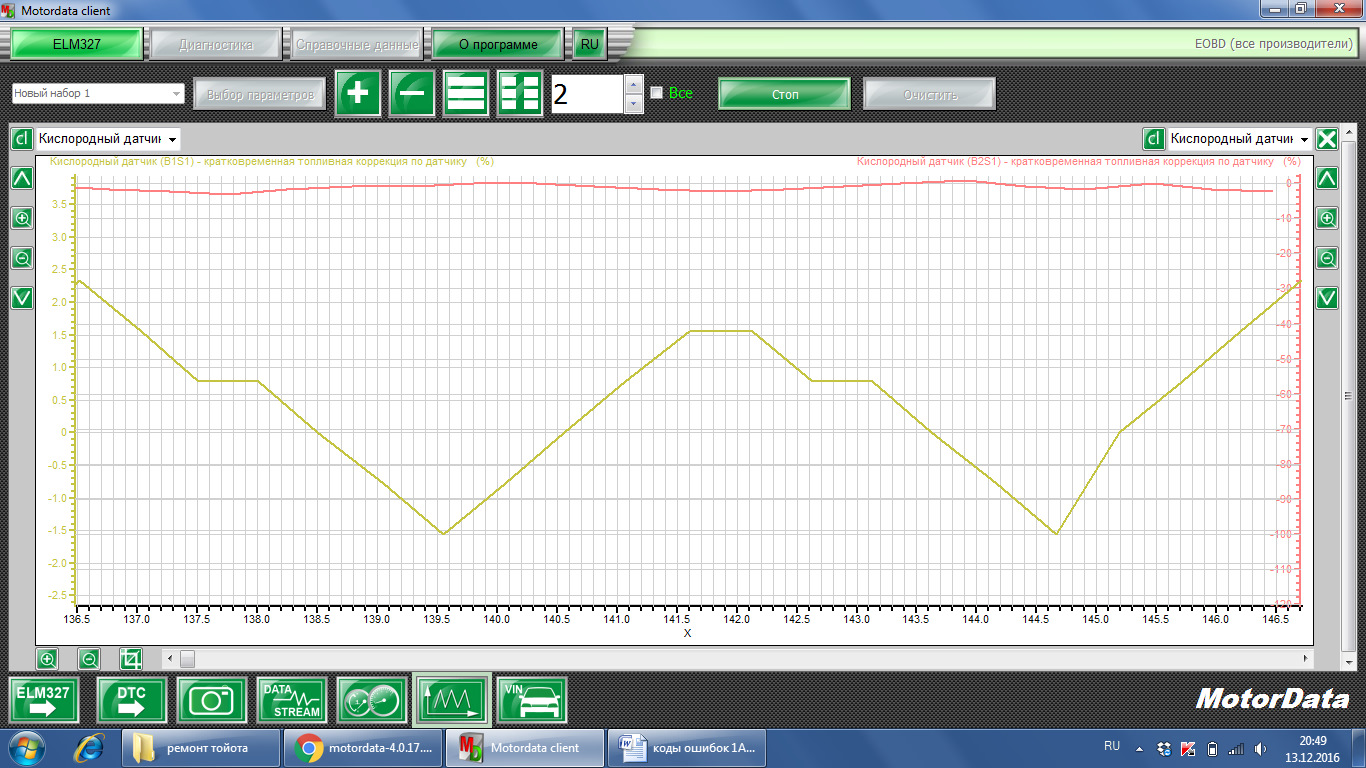Click the 'Выбор параметров' button
1366x768 pixels.
point(260,94)
